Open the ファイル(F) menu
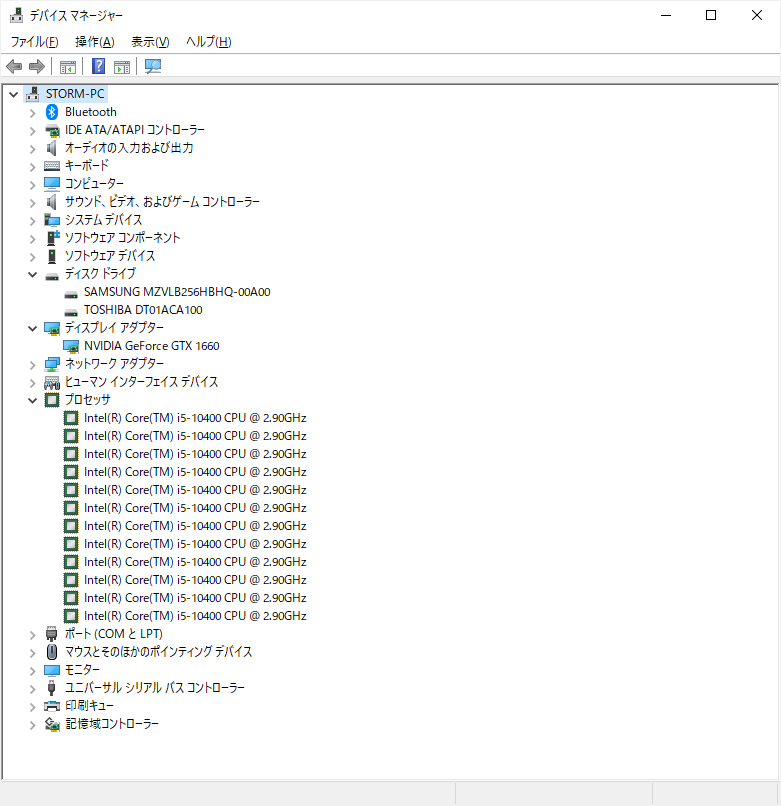The height and width of the screenshot is (806, 781). point(34,42)
